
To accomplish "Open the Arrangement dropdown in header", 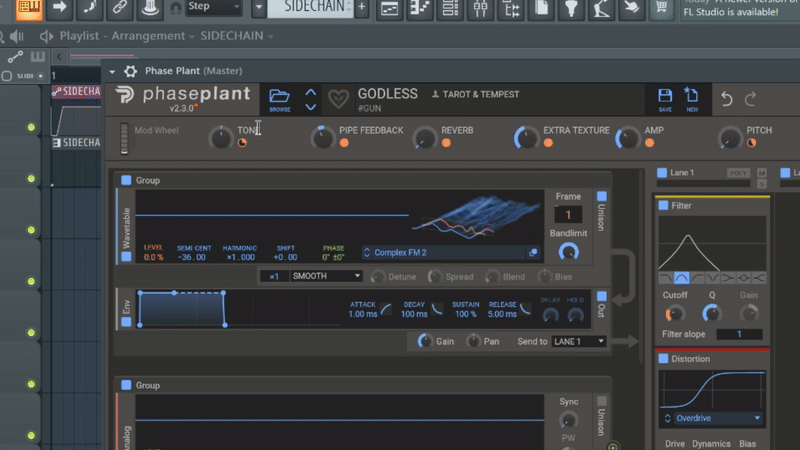I will 153,36.
